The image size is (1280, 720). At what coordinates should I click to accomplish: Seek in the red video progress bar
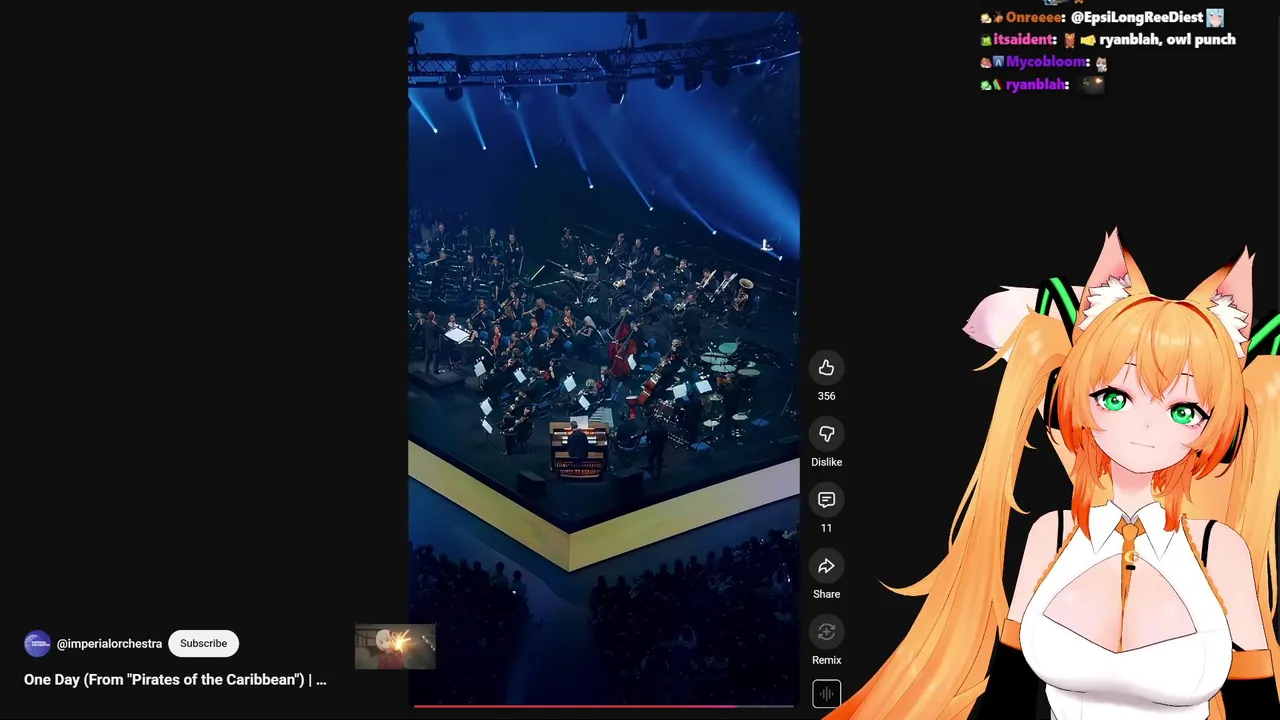604,706
